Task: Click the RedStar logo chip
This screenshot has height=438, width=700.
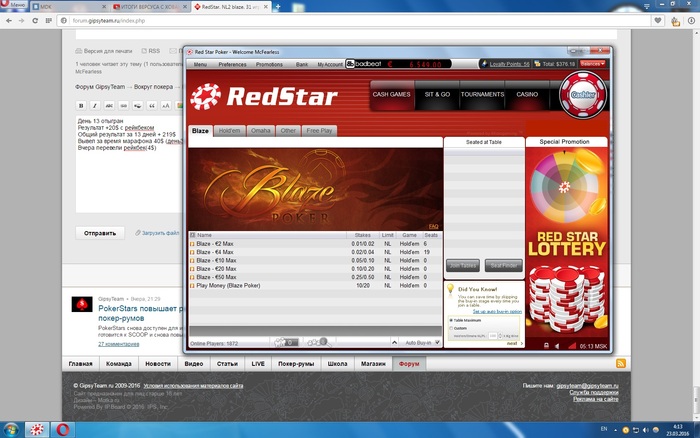Action: tap(205, 96)
